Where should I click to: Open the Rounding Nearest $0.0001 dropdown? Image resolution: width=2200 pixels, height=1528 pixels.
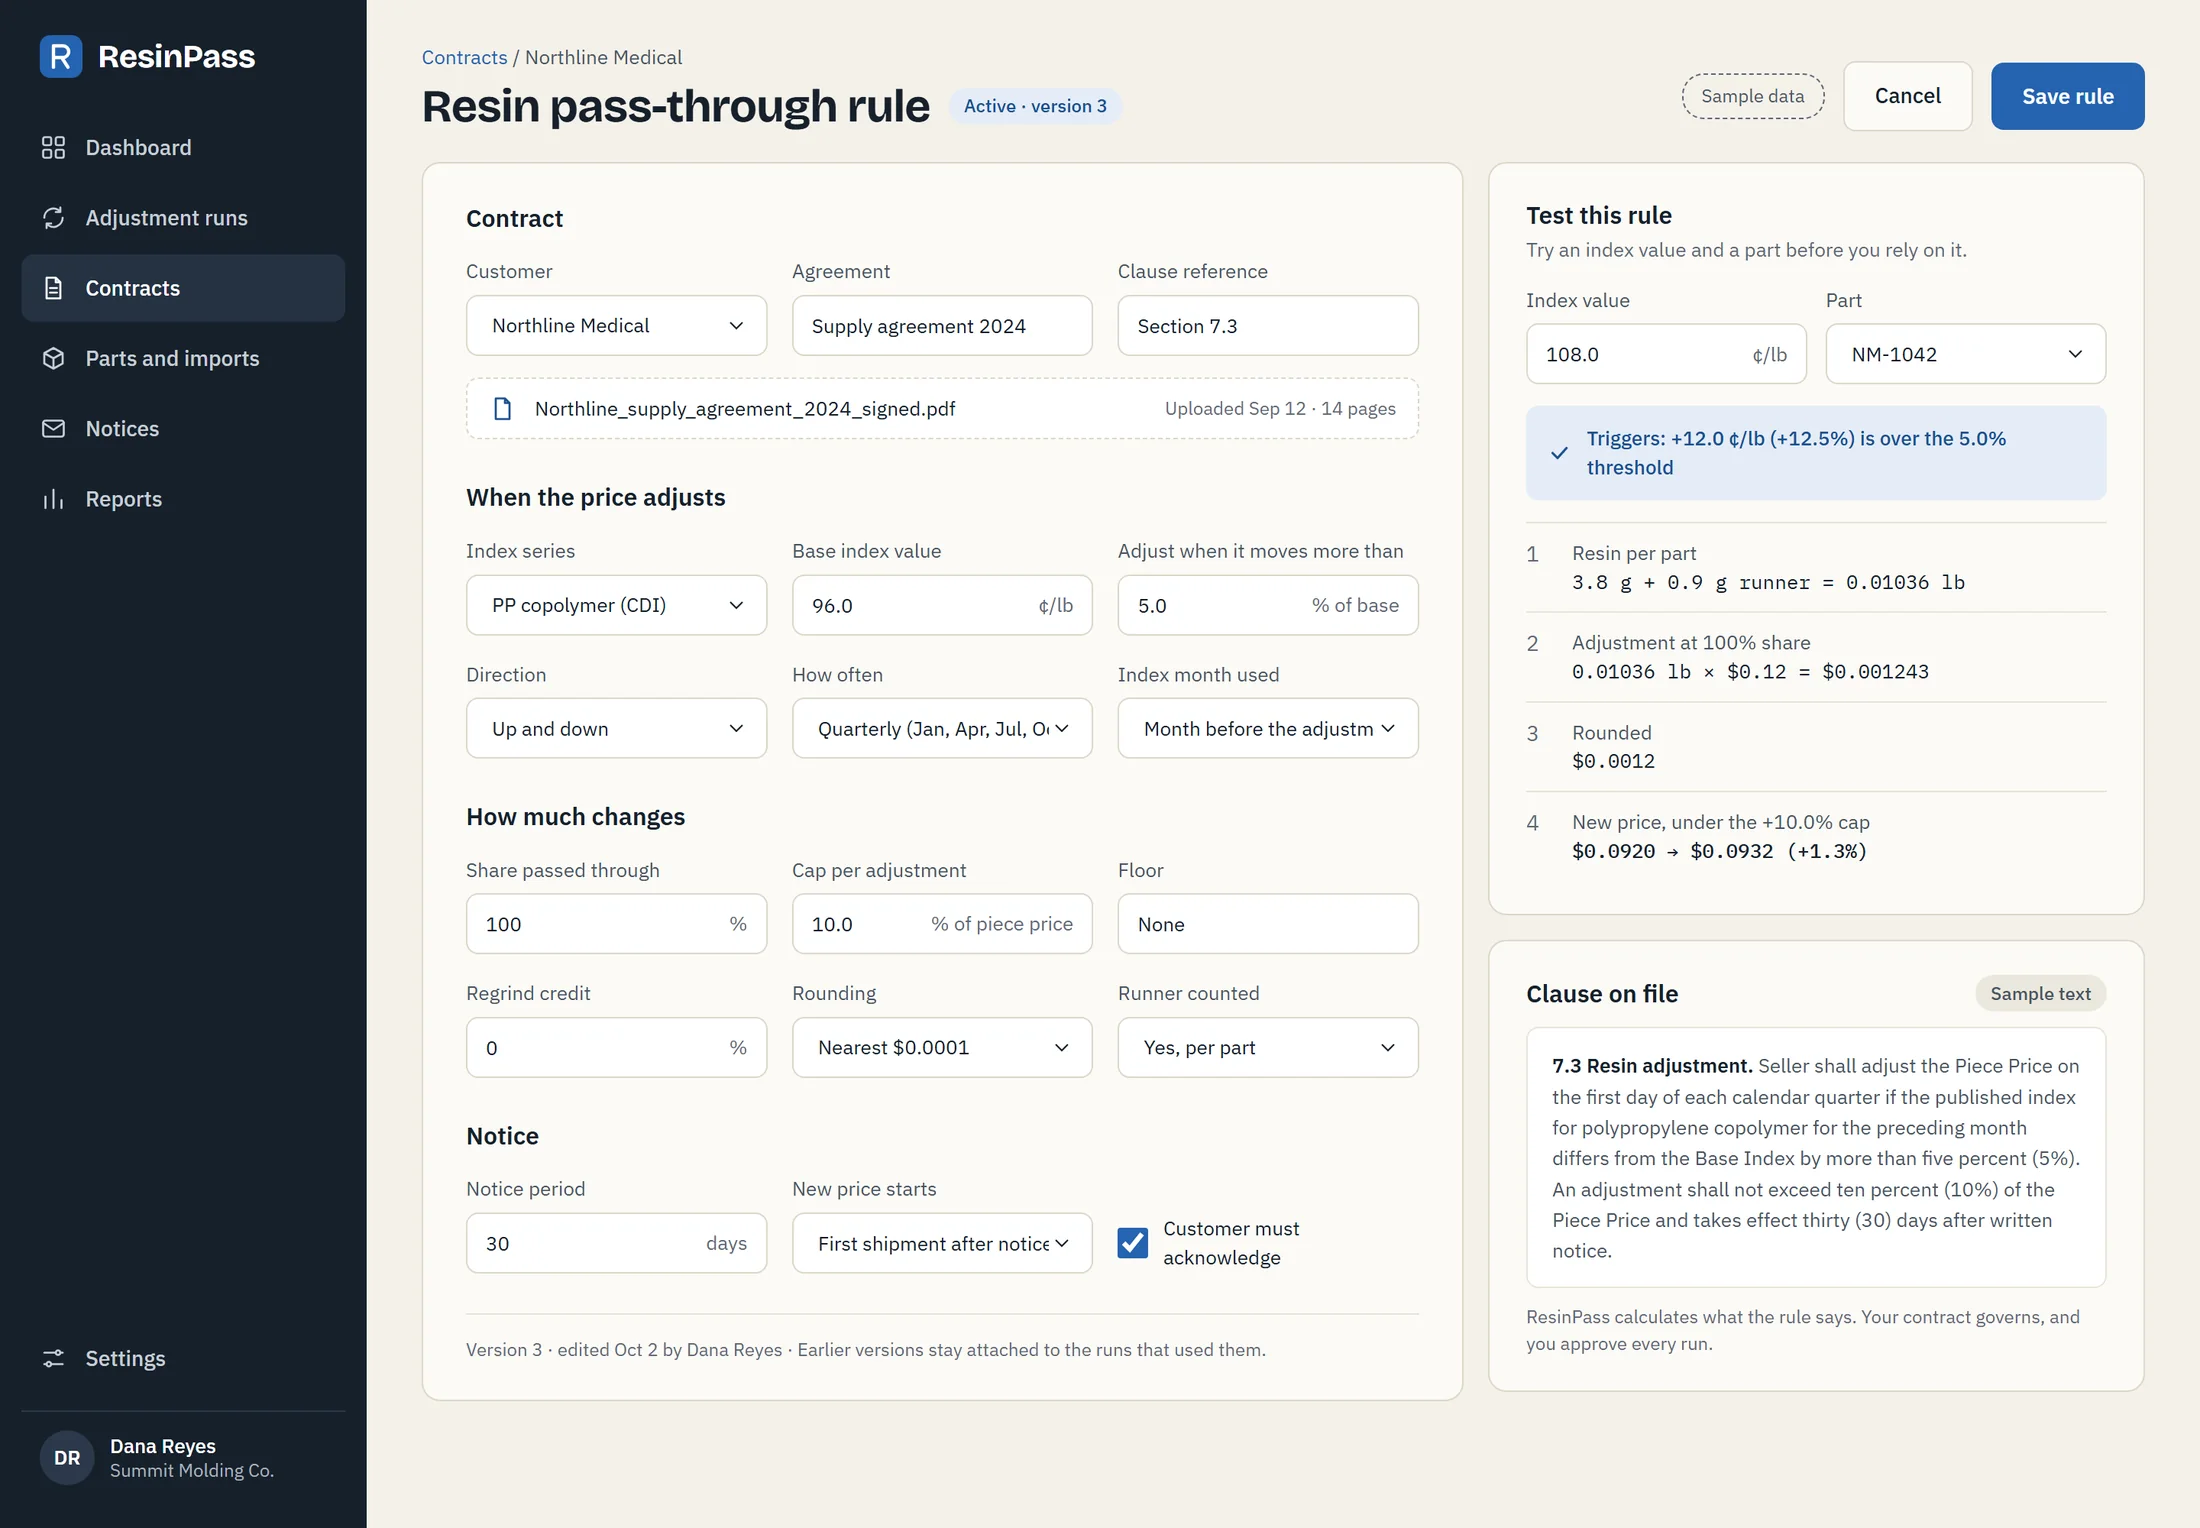click(x=942, y=1048)
